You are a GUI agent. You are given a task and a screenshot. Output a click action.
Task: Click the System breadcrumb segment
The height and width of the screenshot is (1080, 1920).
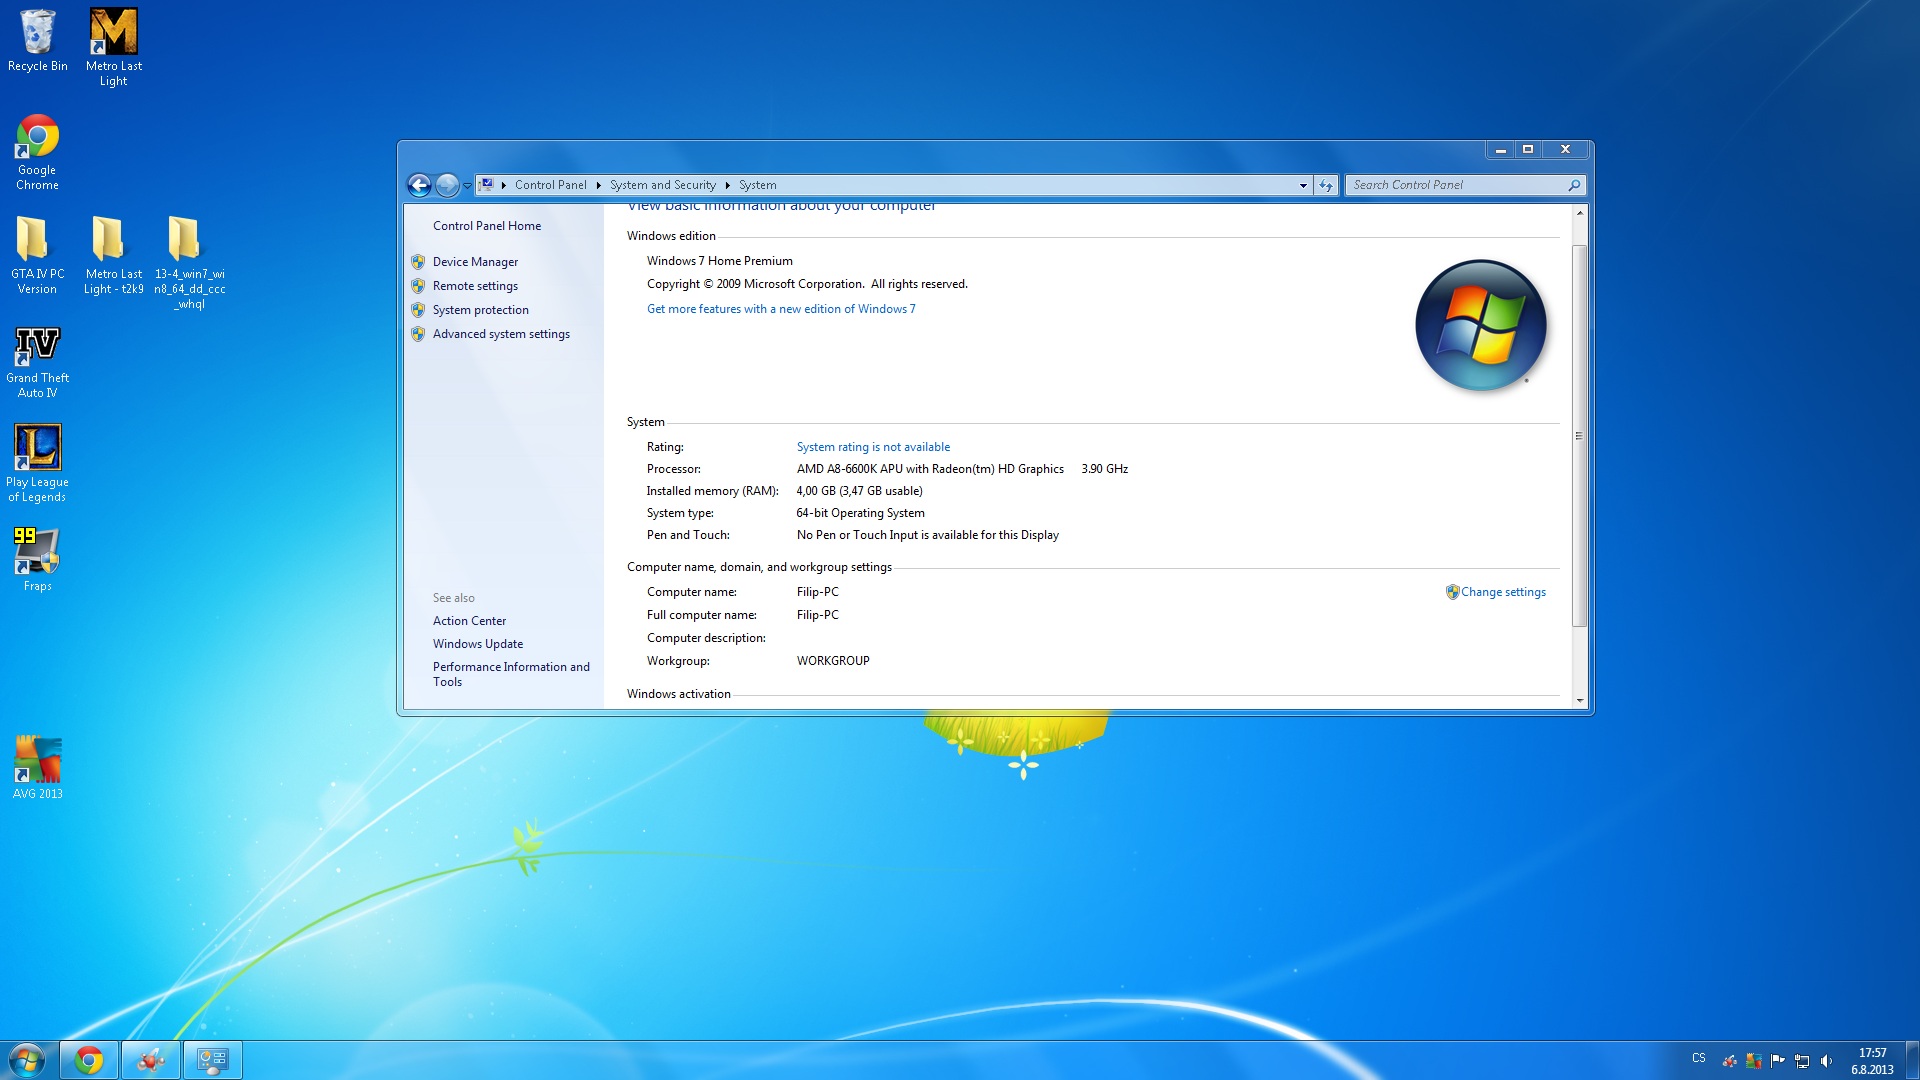757,185
